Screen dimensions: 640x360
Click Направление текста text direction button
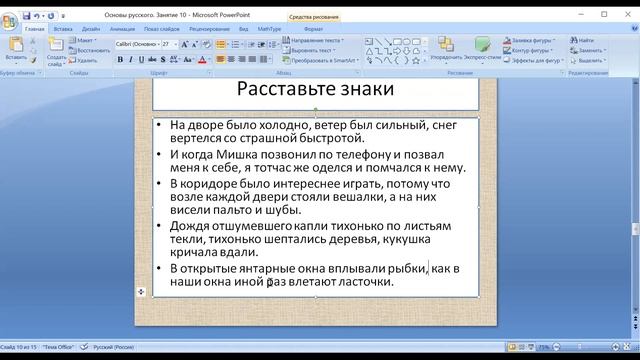(x=313, y=40)
